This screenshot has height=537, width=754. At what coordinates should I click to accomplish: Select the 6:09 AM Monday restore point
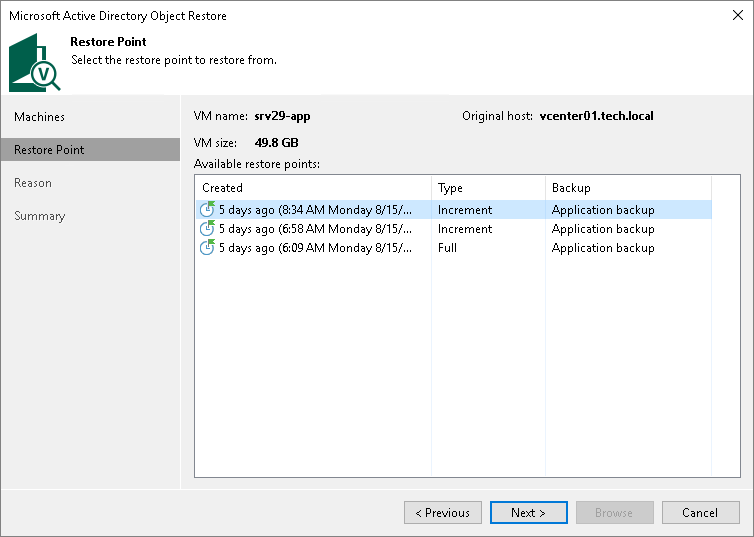click(x=453, y=248)
